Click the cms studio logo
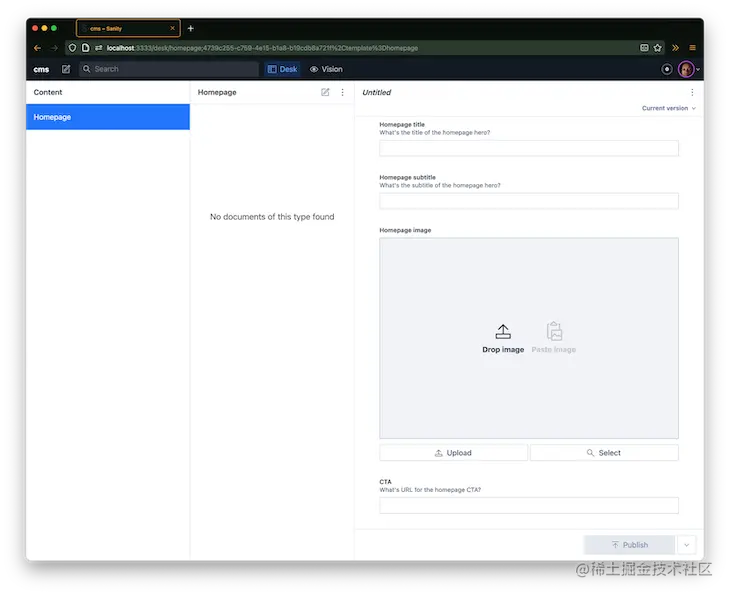Viewport: 730px width, 595px height. click(x=41, y=69)
